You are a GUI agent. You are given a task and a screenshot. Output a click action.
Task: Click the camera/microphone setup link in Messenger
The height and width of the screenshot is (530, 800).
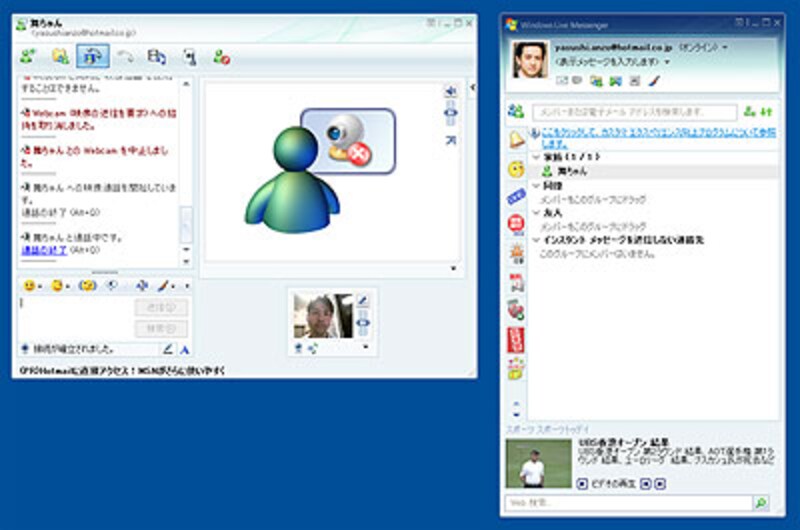[658, 138]
